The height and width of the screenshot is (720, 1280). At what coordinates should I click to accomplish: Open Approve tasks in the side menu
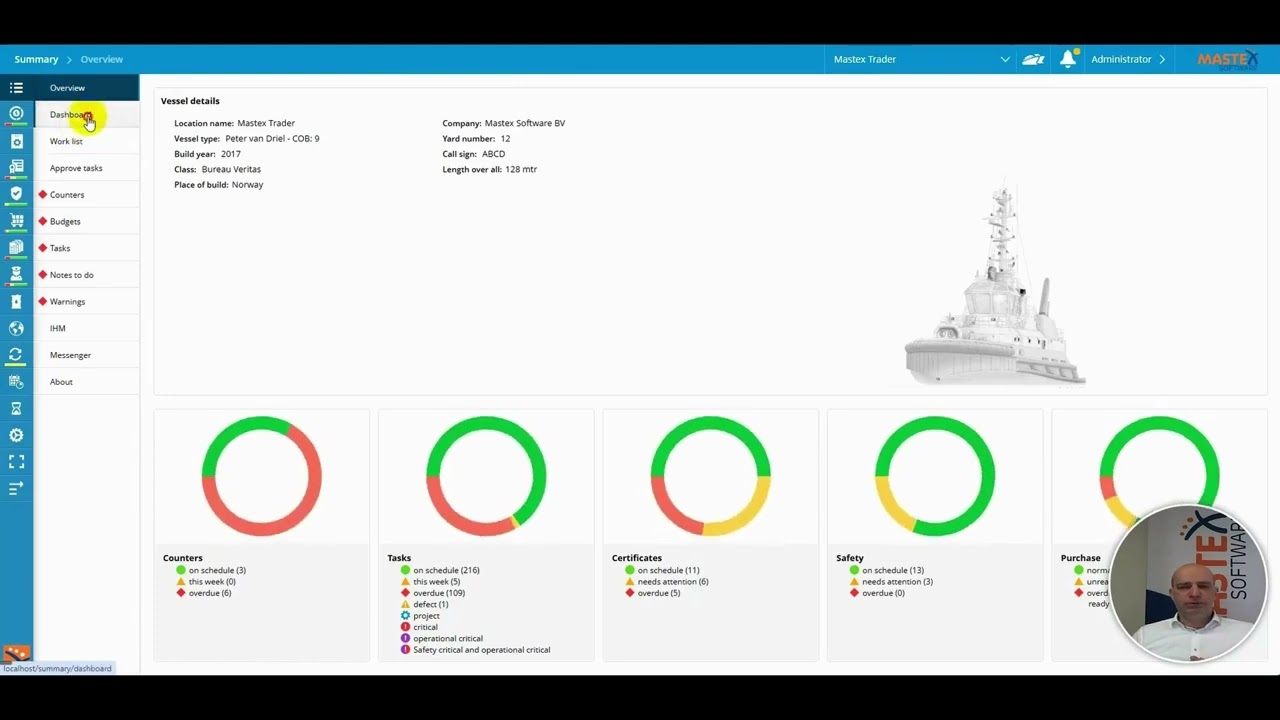87,168
